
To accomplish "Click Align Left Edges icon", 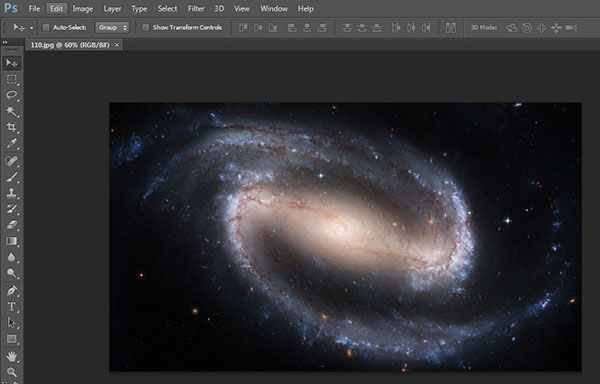I will [x=292, y=28].
